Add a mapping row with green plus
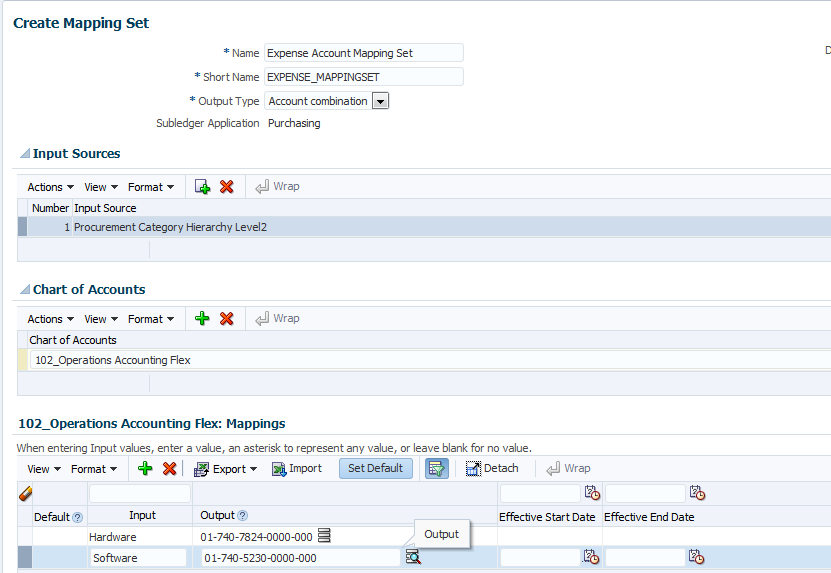Screen dimensions: 831x573 [145, 469]
